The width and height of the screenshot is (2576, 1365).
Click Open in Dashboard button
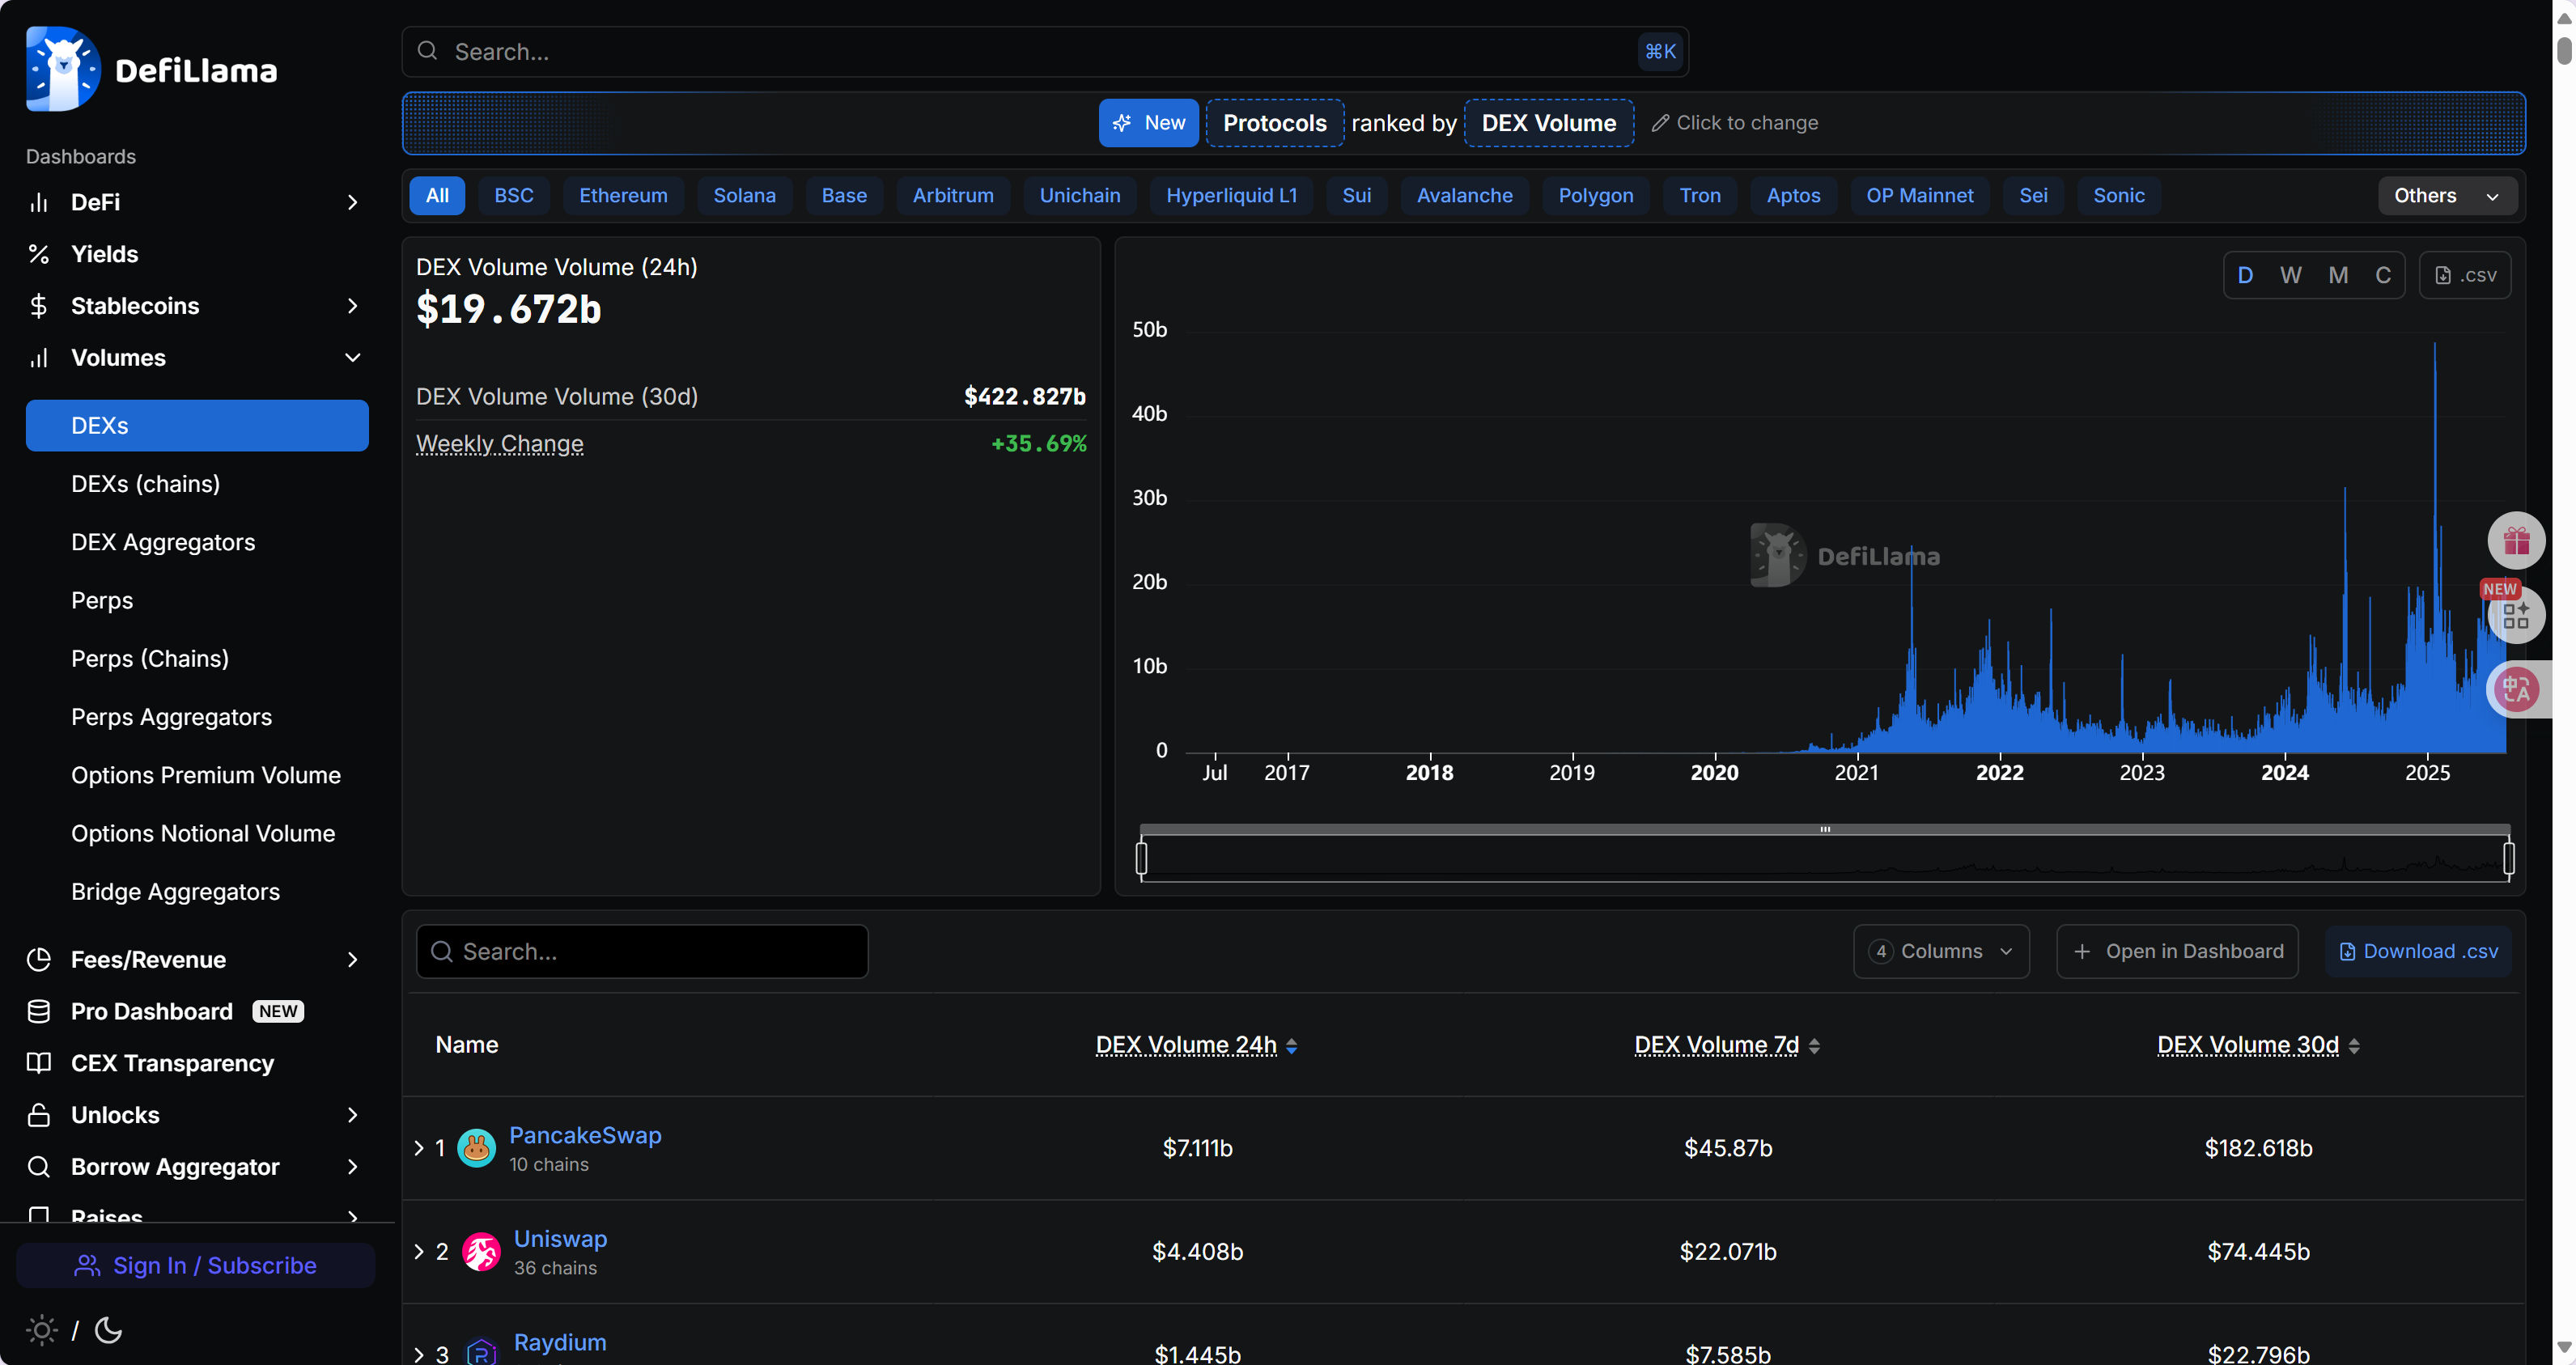pyautogui.click(x=2177, y=951)
